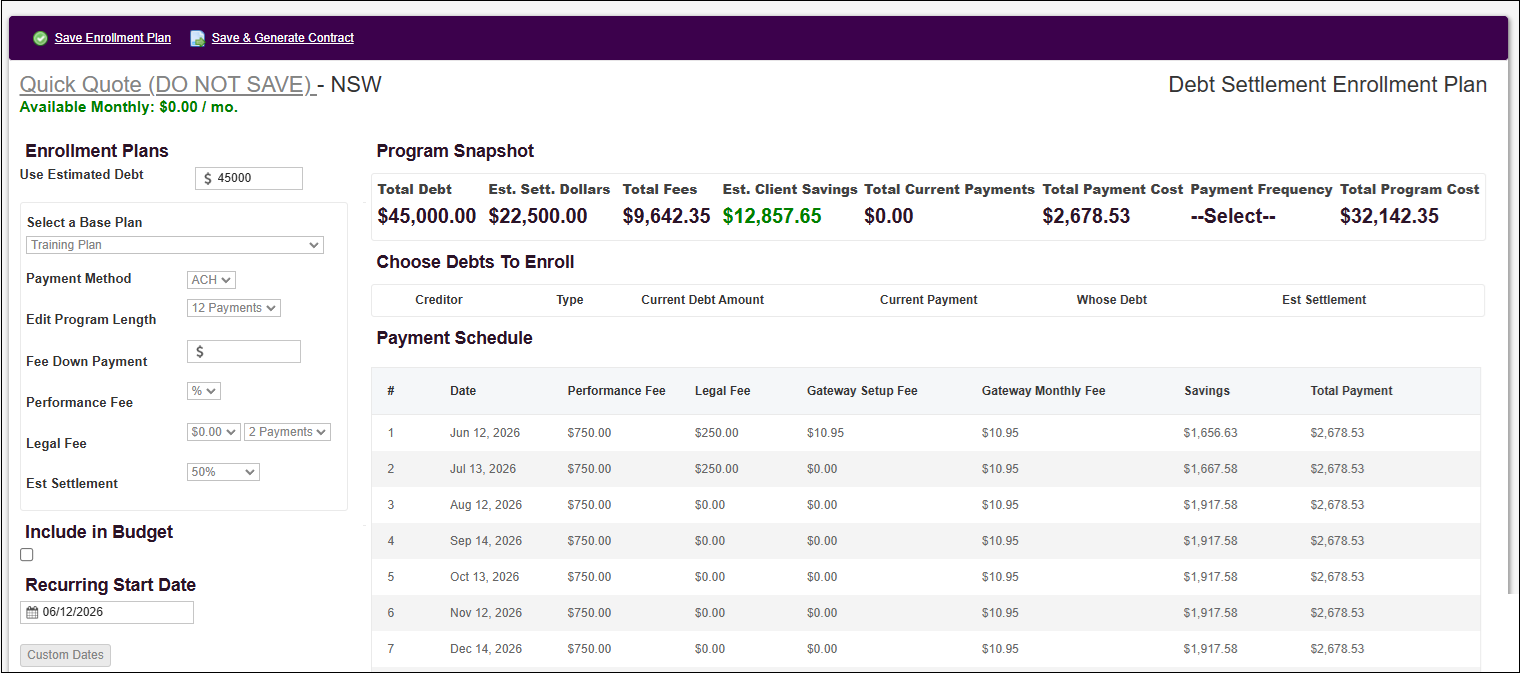The height and width of the screenshot is (673, 1520).
Task: Click the calendar icon beside Recurring Start Date
Action: [x=32, y=612]
